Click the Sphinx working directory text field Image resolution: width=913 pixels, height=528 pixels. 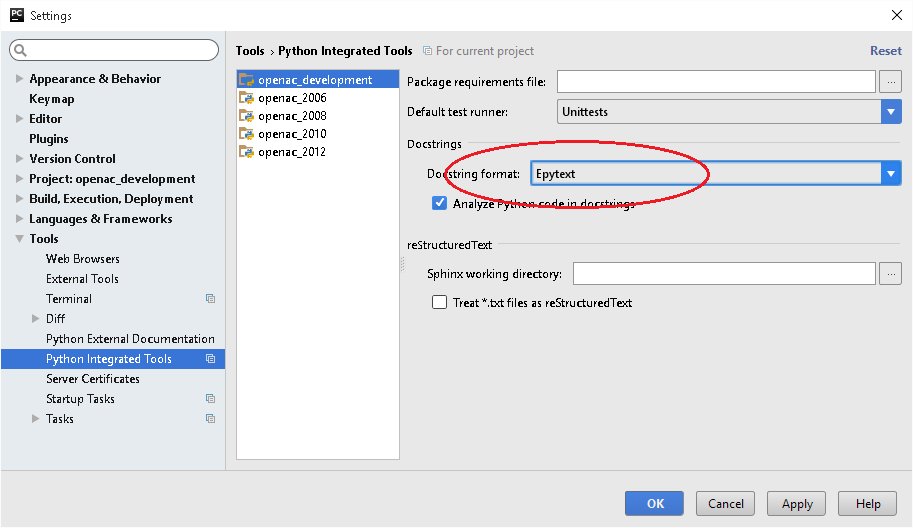pos(724,274)
